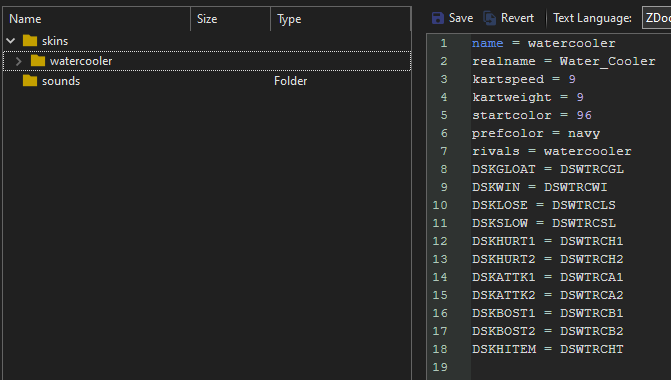This screenshot has height=380, width=671.
Task: Click the 'Text Language:' label
Action: click(x=592, y=18)
